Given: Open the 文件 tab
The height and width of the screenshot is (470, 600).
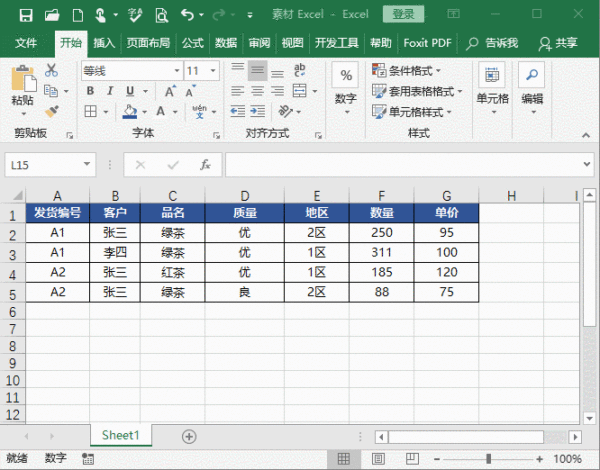Looking at the screenshot, I should [26, 42].
